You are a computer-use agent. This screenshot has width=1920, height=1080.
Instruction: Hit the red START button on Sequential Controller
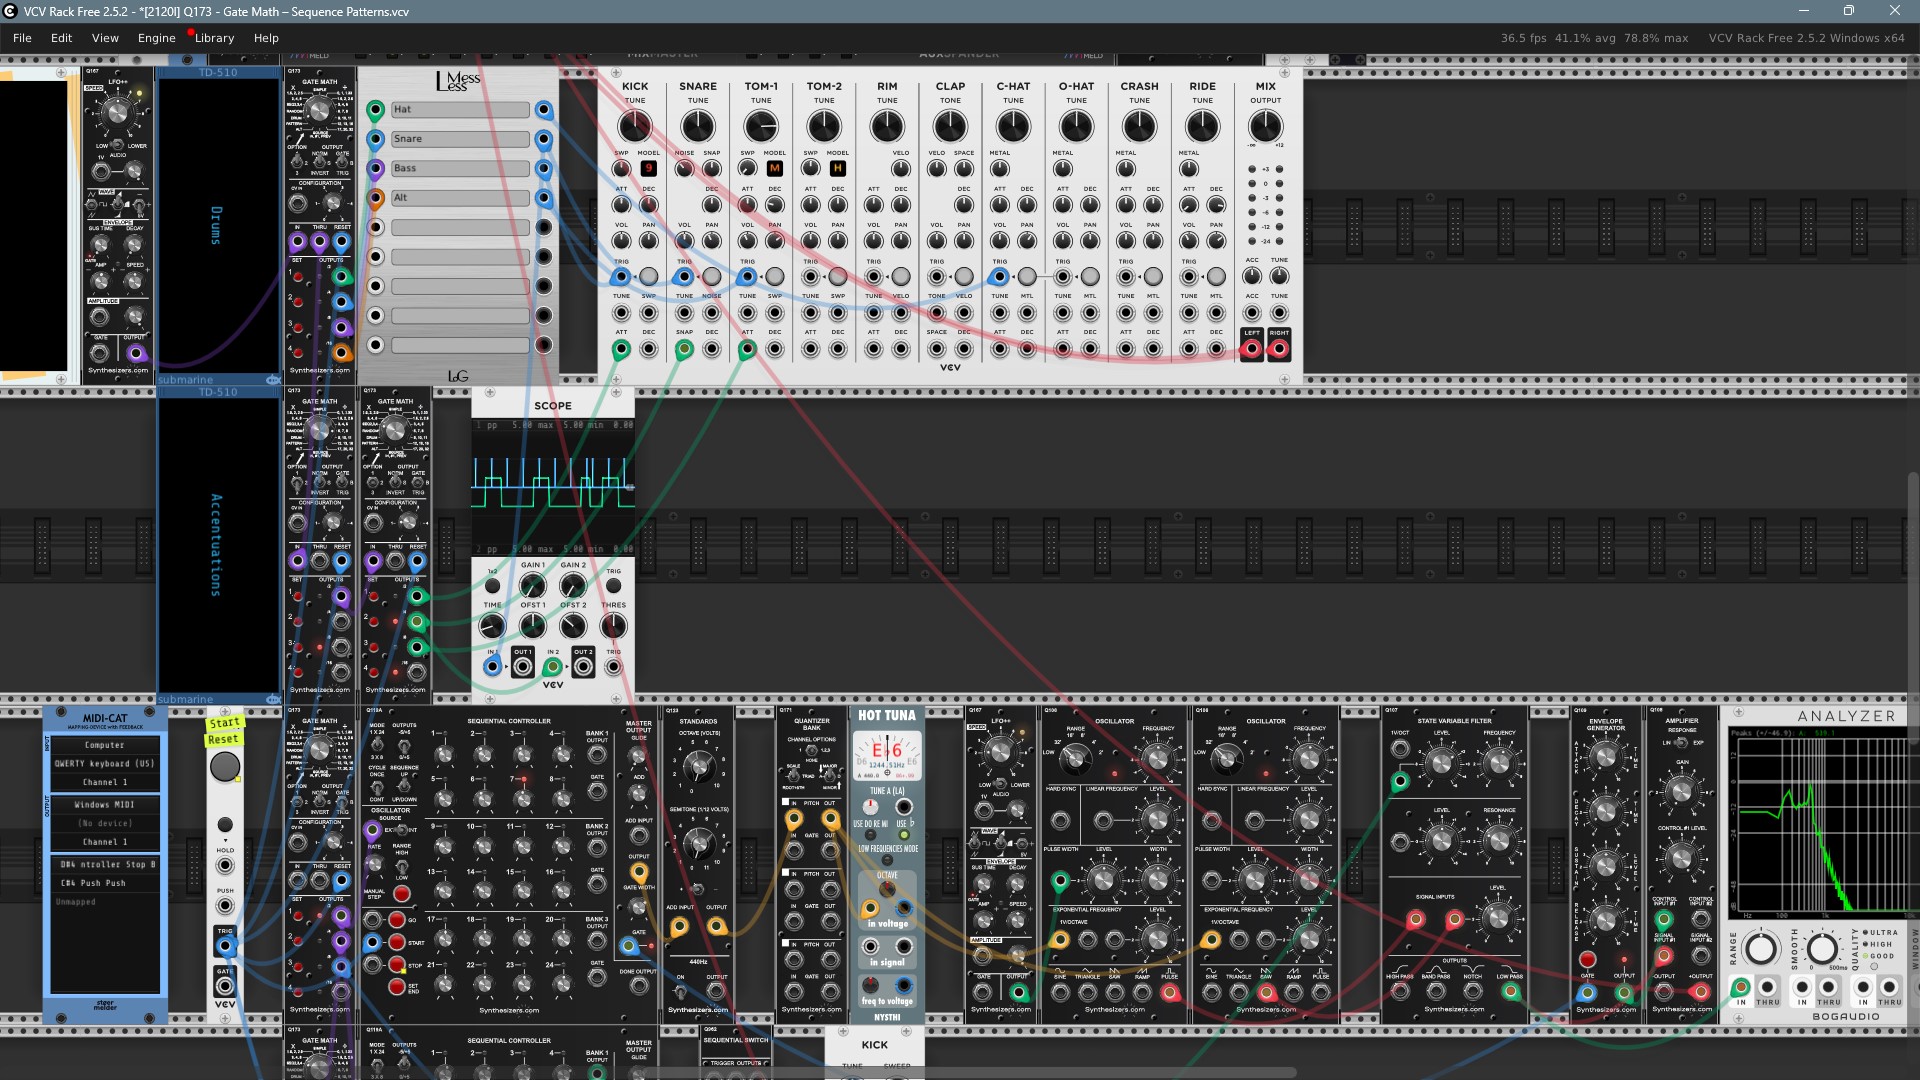coord(396,942)
